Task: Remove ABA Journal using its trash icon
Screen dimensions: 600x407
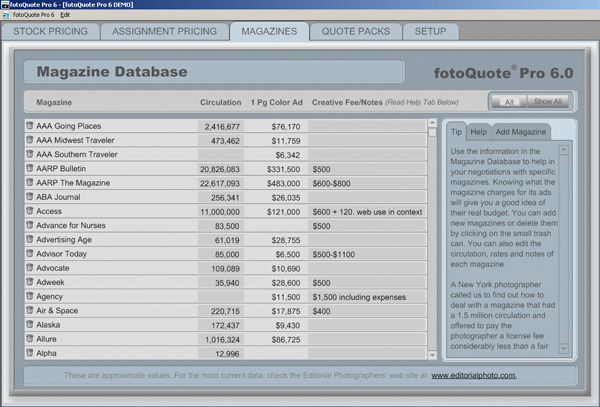Action: click(31, 198)
